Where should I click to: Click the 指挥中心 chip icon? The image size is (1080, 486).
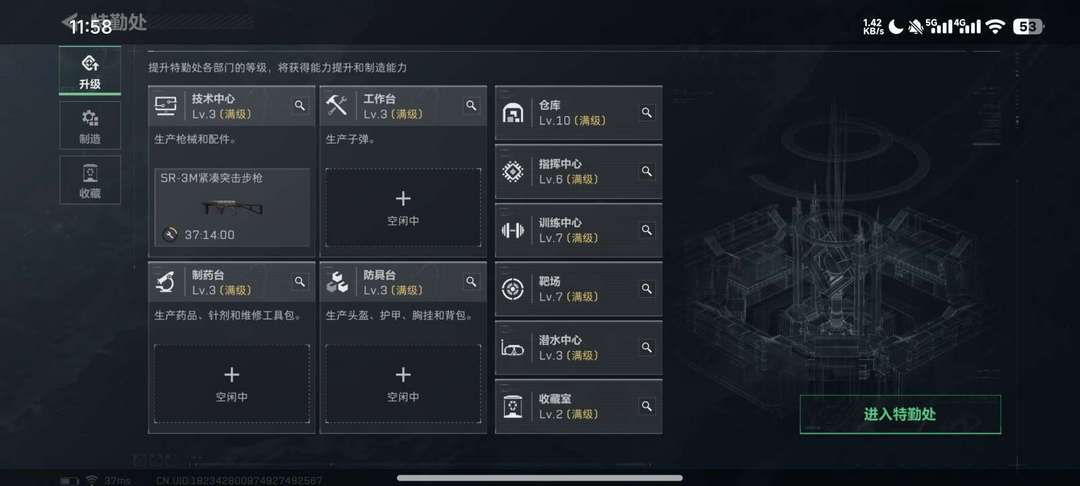coord(512,171)
